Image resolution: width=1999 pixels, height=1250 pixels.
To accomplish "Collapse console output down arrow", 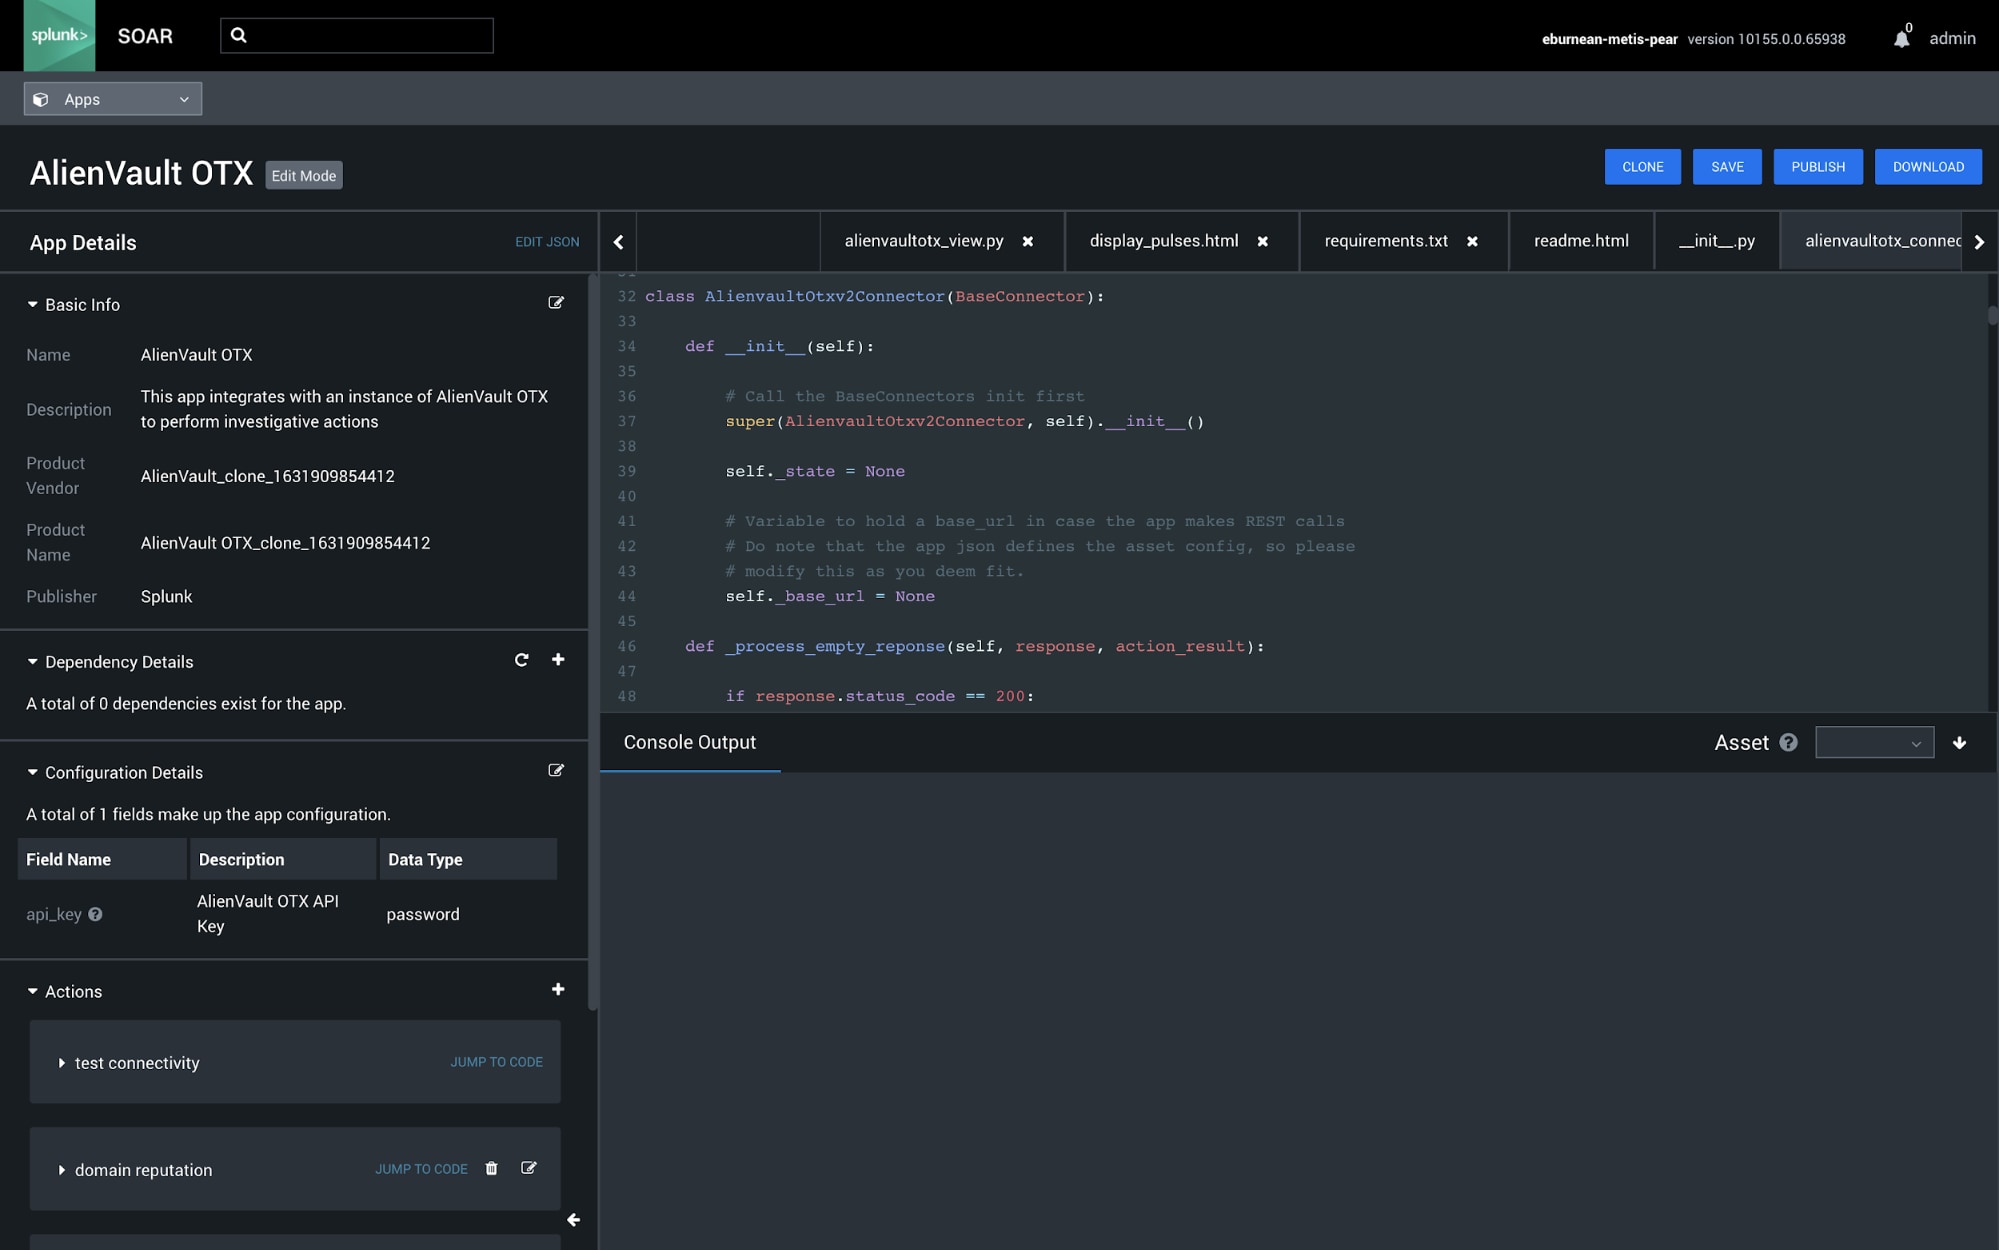I will (1959, 743).
